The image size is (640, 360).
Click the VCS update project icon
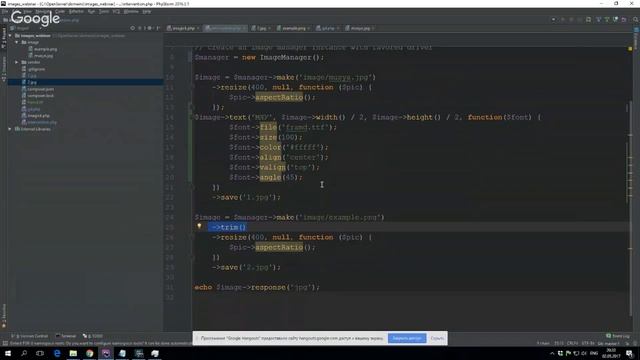[x=598, y=19]
